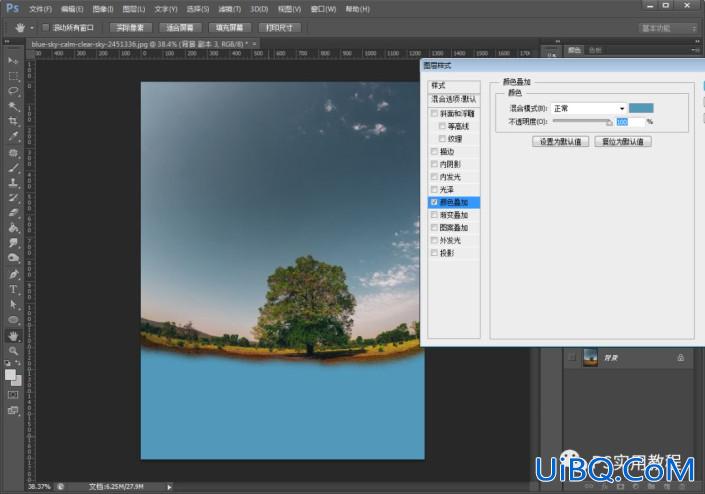This screenshot has width=705, height=494.
Task: Click 不透明度 slider handle
Action: [609, 122]
